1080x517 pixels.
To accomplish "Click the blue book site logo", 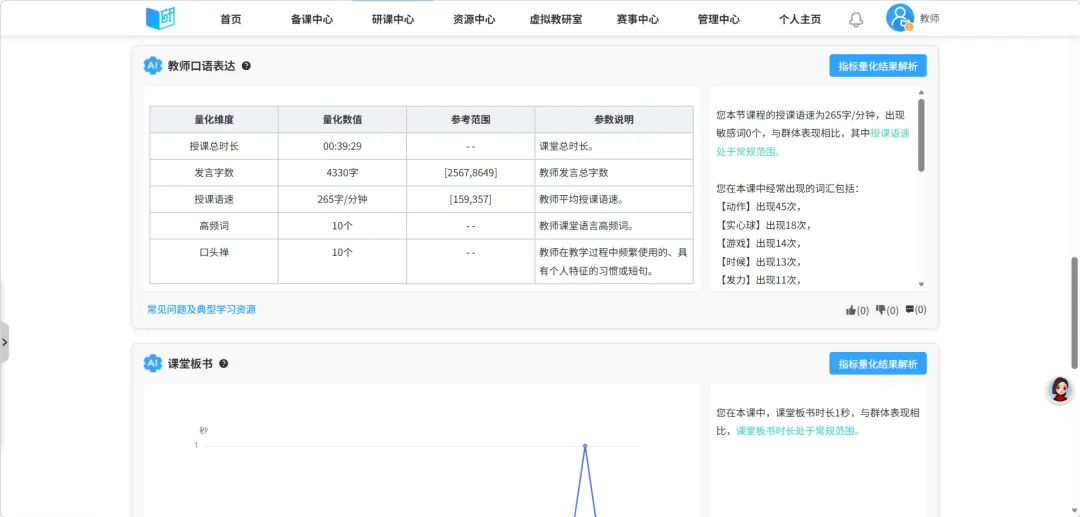I will 160,19.
